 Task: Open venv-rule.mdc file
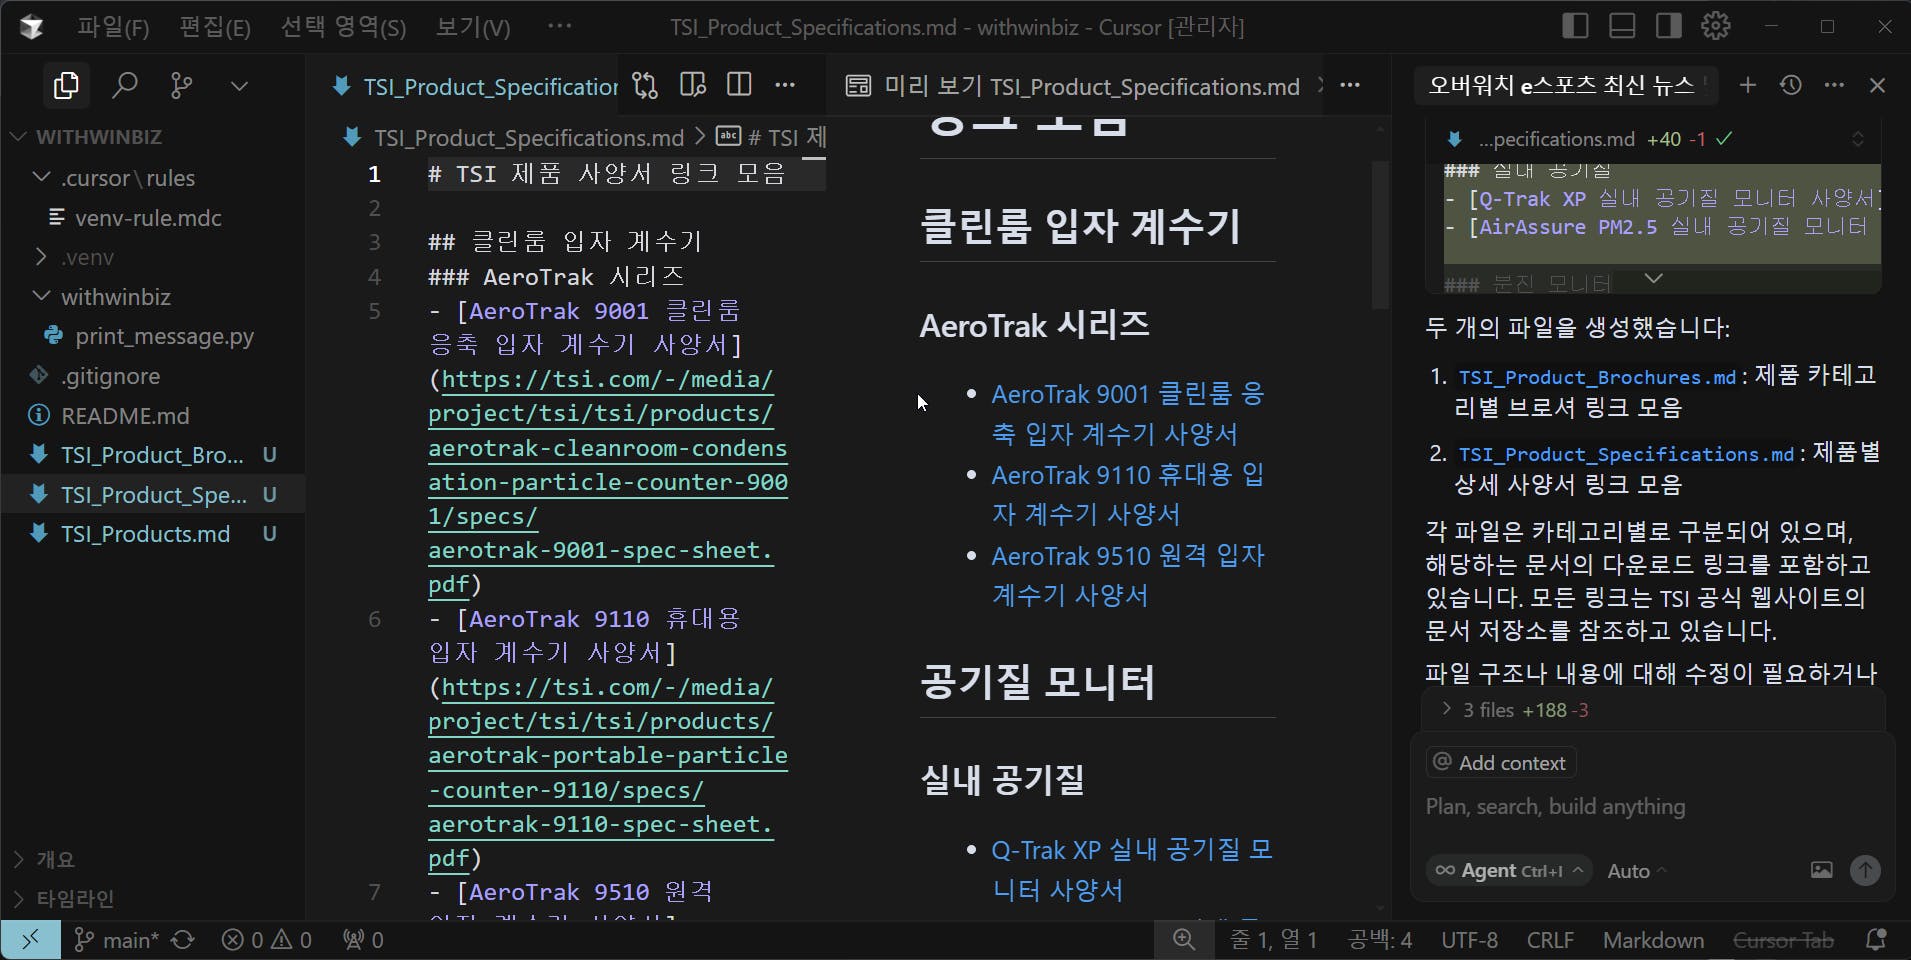[148, 218]
